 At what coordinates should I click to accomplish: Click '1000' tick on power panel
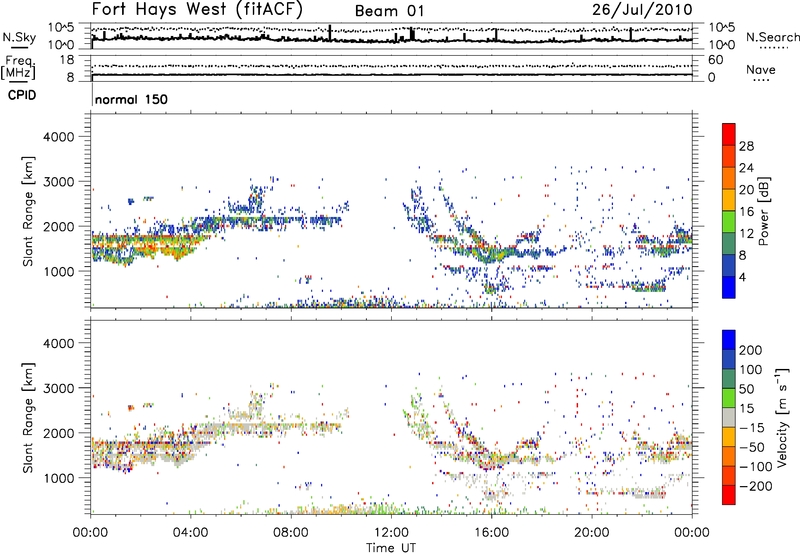tap(59, 271)
